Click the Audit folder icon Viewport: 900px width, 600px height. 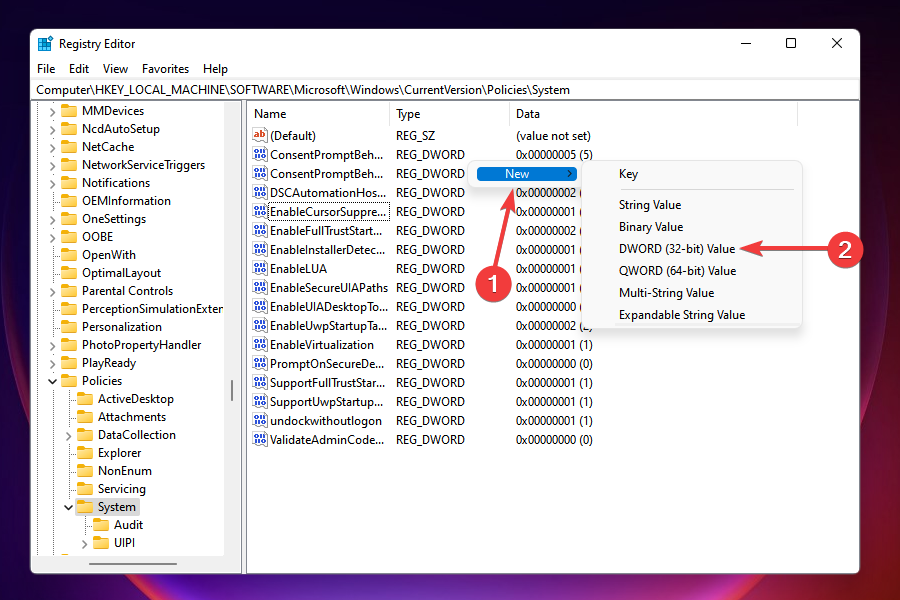click(101, 525)
